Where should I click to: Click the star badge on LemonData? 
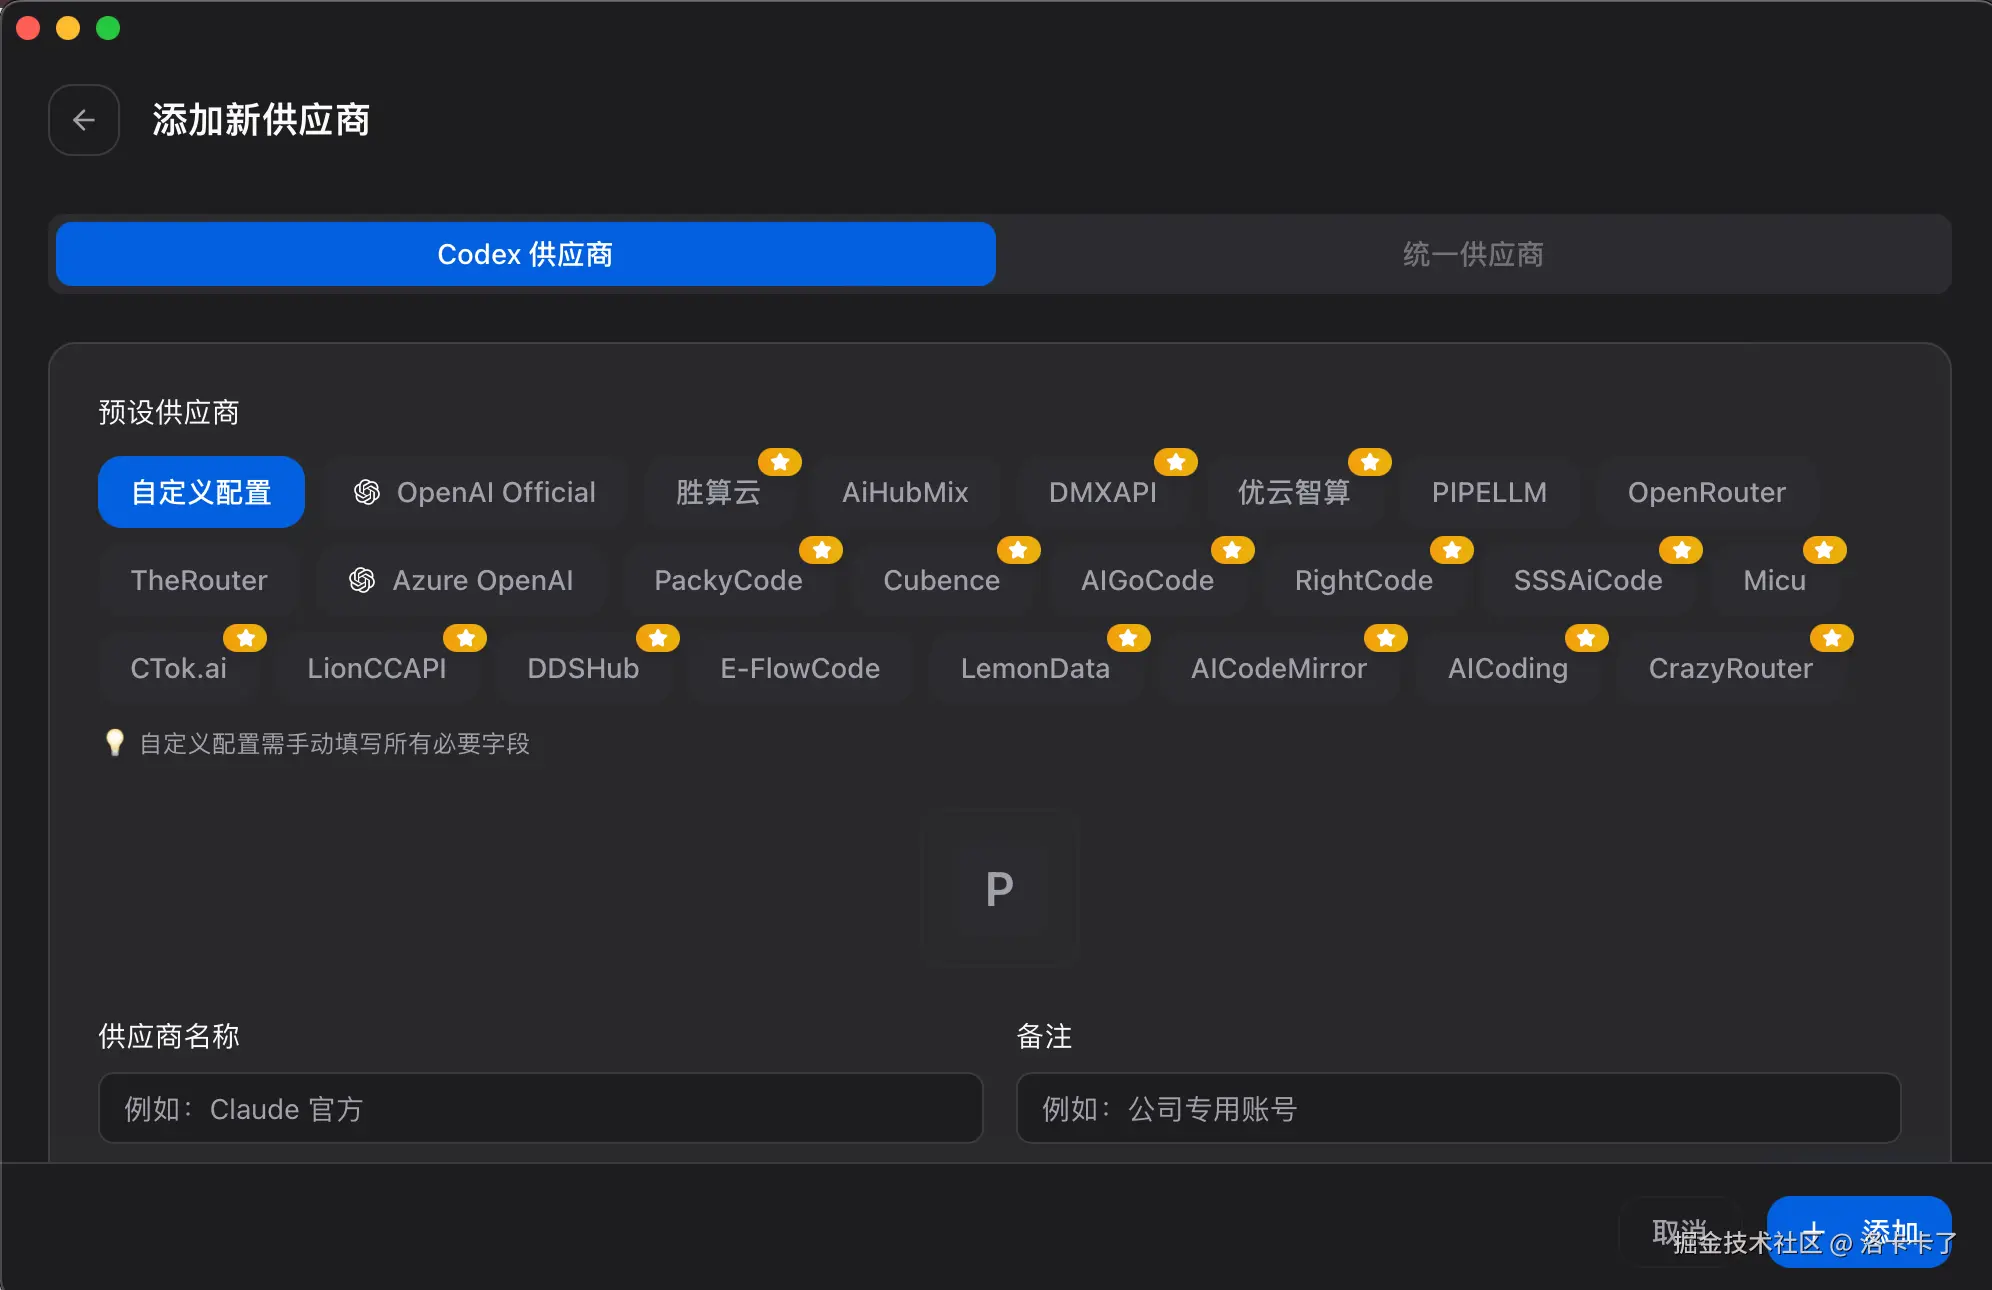pos(1129,638)
